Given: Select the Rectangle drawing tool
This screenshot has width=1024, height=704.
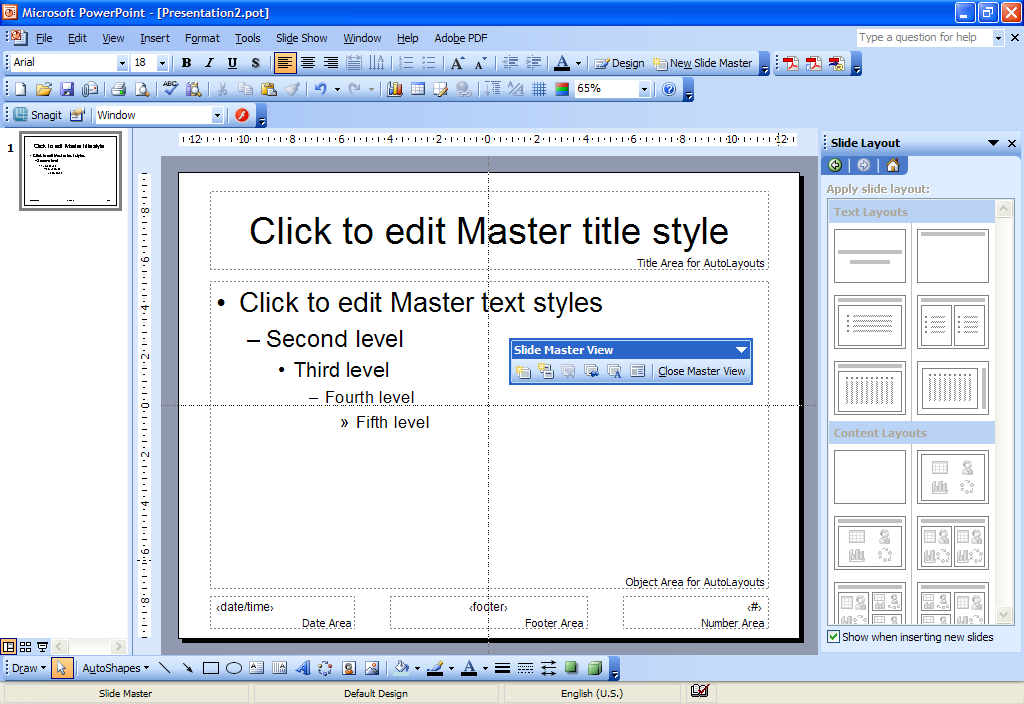Looking at the screenshot, I should coord(210,668).
